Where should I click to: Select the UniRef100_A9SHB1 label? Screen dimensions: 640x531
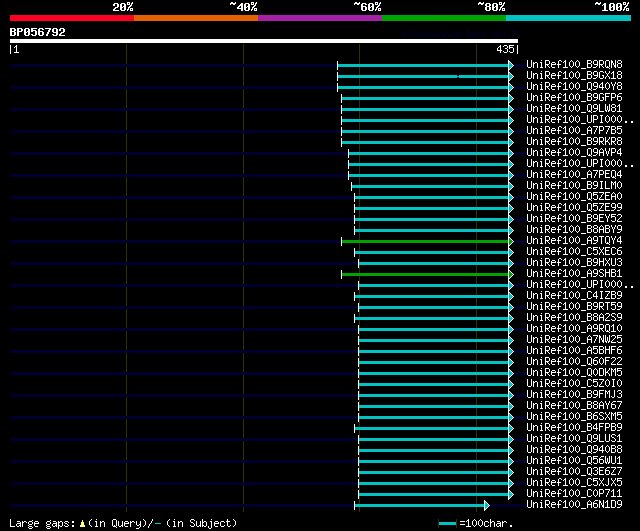[x=574, y=273]
